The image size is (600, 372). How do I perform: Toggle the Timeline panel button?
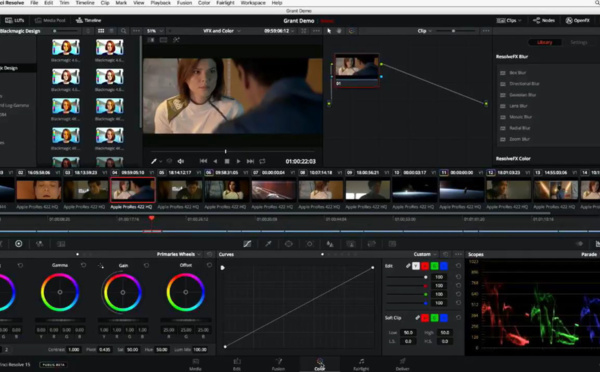click(88, 20)
